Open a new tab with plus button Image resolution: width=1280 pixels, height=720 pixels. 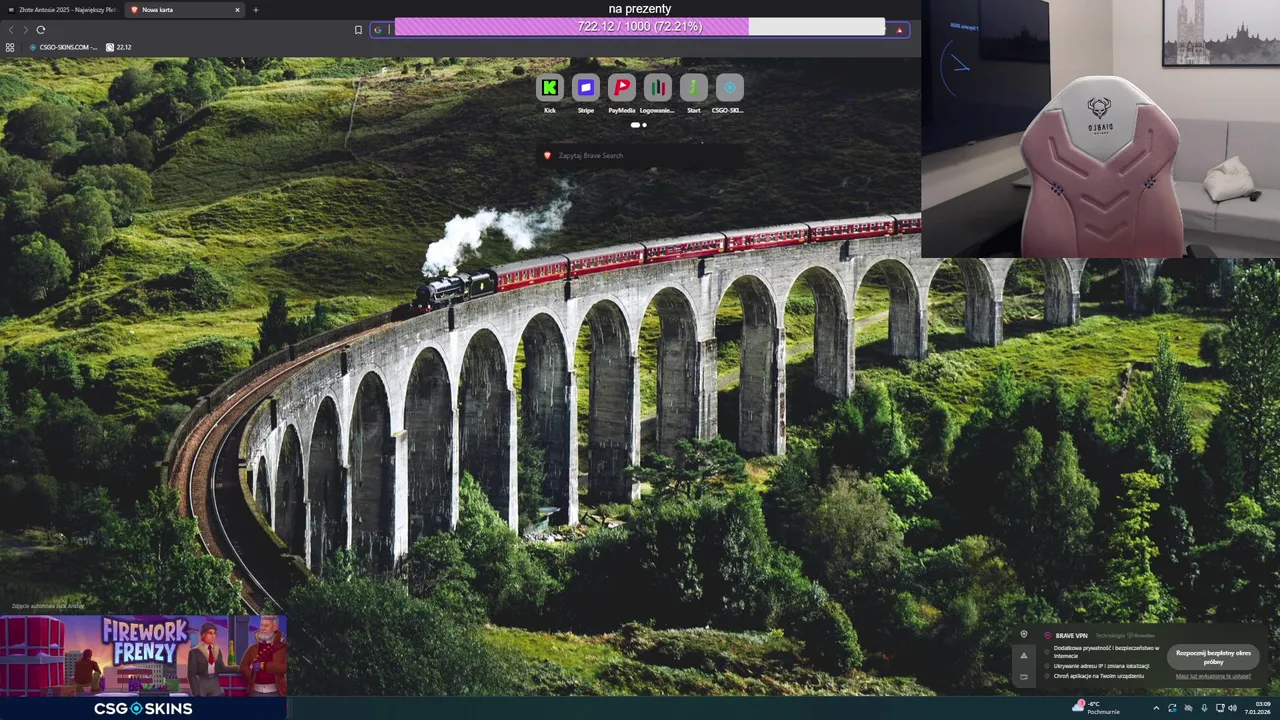(255, 10)
